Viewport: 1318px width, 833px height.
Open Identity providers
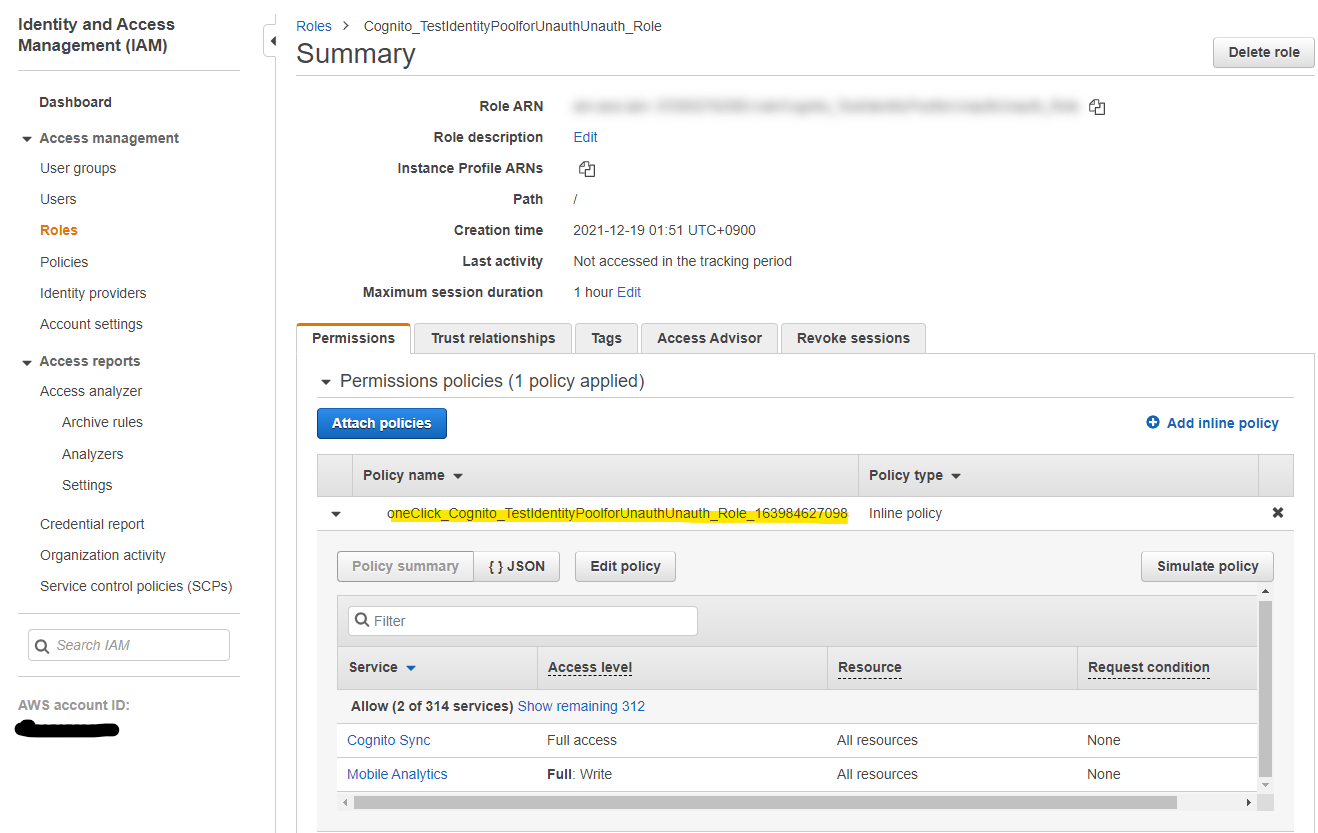click(x=93, y=293)
